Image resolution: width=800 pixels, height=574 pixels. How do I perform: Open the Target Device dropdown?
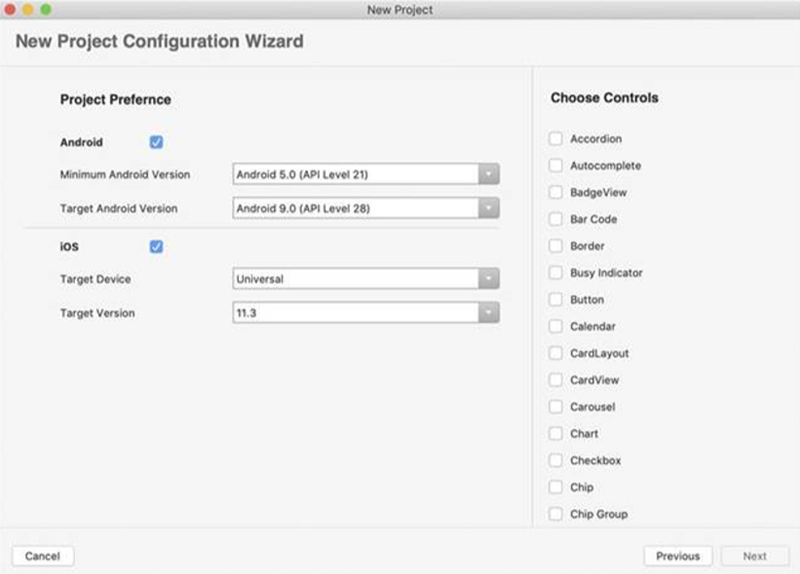coord(365,279)
